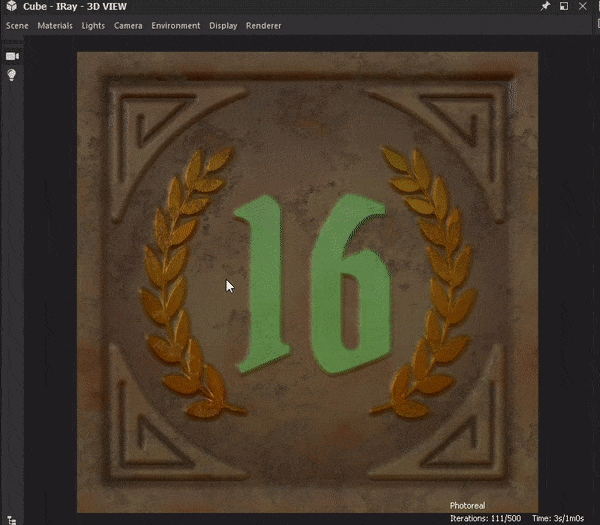Pin the 3D View panel
This screenshot has width=600, height=525.
545,6
